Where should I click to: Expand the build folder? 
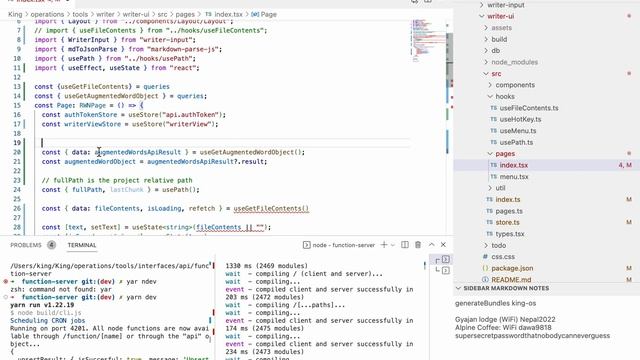tap(486, 39)
